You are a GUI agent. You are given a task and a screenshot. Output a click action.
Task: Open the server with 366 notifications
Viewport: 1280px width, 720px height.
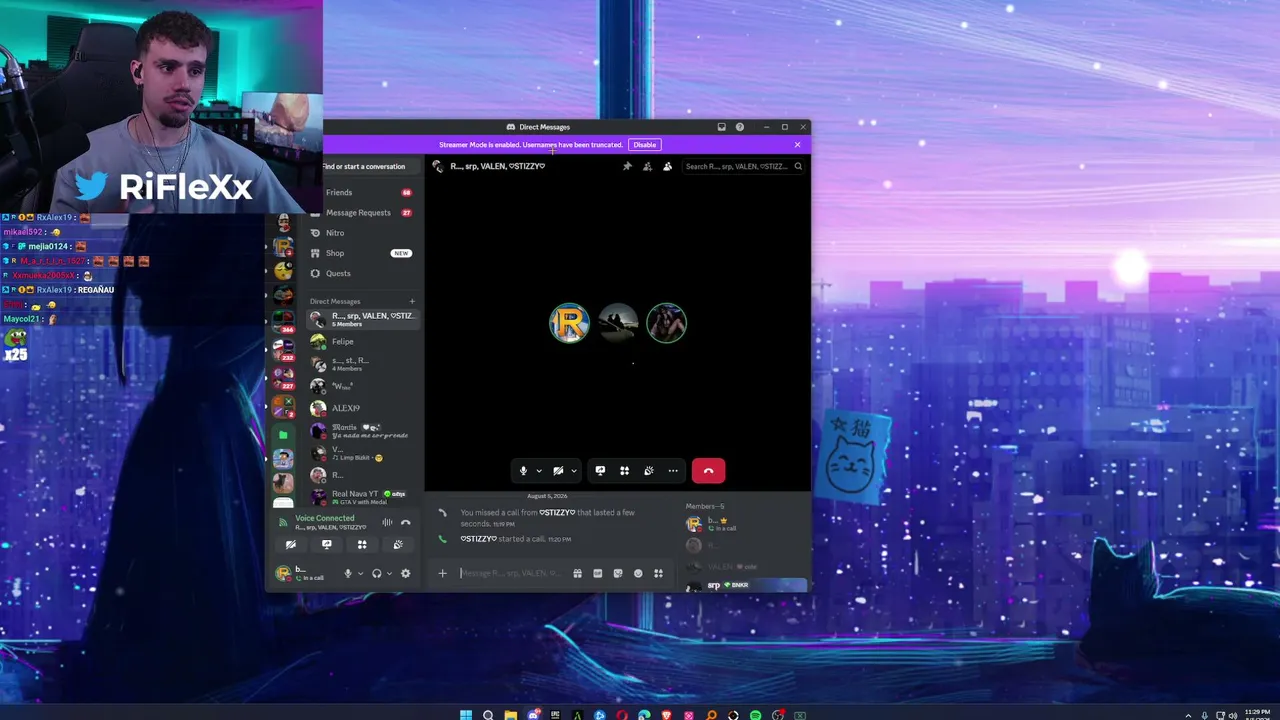pos(283,321)
